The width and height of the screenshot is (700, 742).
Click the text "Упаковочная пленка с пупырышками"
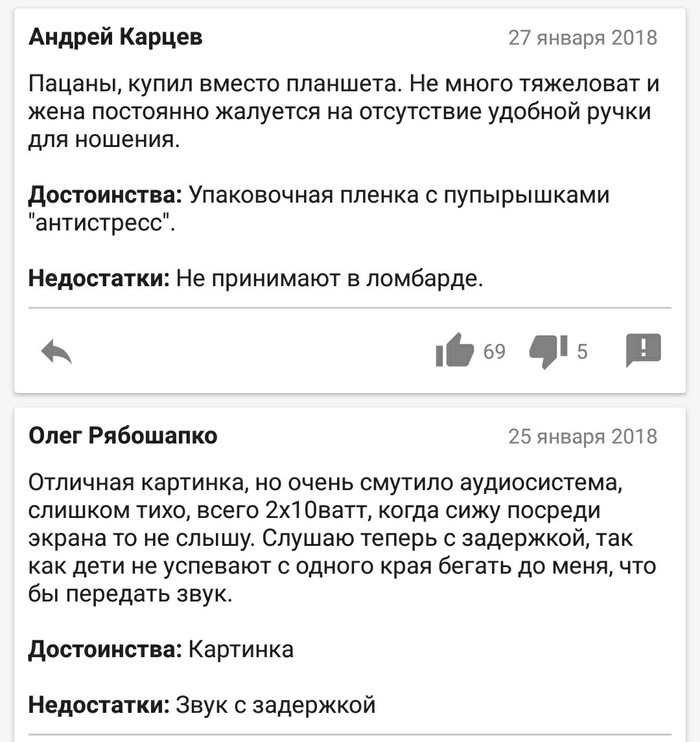(399, 194)
